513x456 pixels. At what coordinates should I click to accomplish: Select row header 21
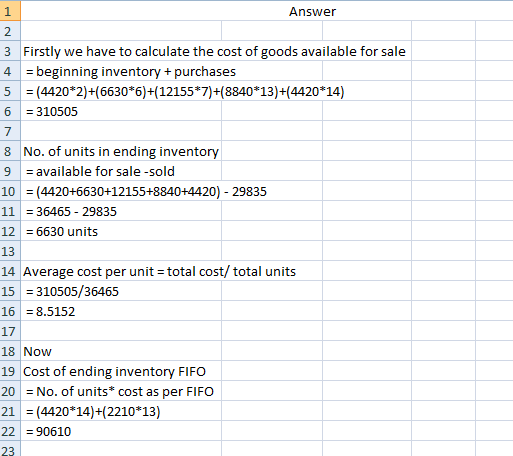[x=10, y=411]
